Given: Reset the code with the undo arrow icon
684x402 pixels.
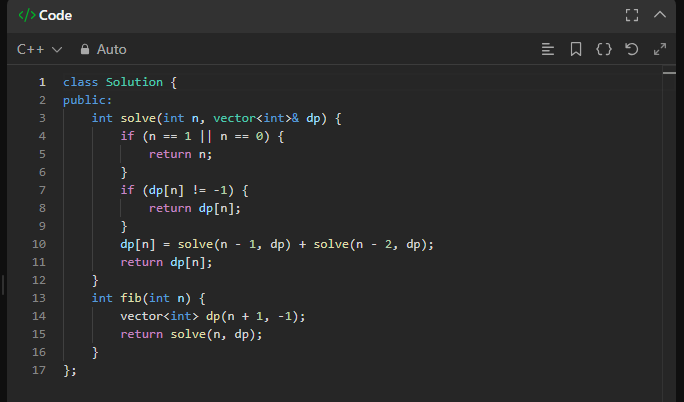Looking at the screenshot, I should tap(632, 49).
